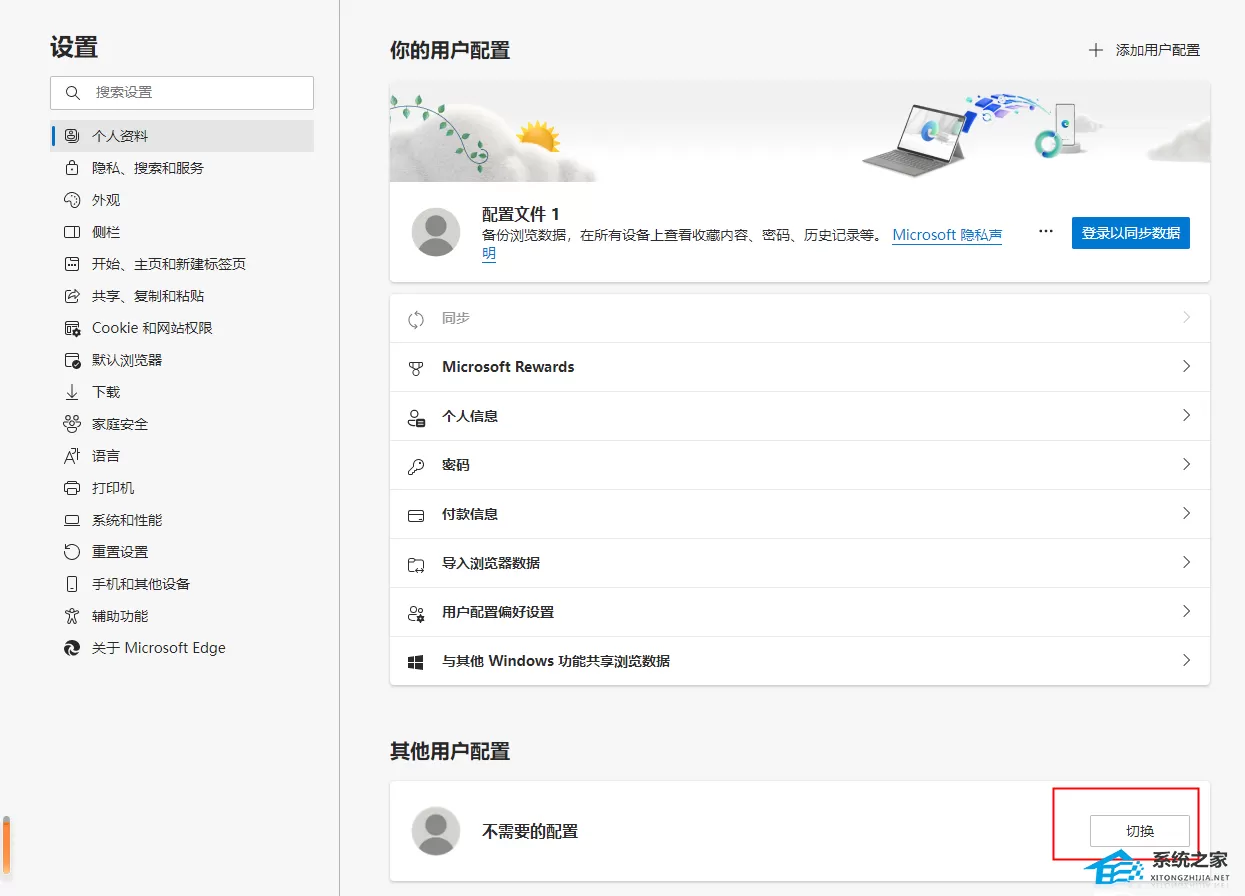The width and height of the screenshot is (1245, 896).
Task: Select the Appearance palette icon in the sidebar
Action: (x=71, y=200)
